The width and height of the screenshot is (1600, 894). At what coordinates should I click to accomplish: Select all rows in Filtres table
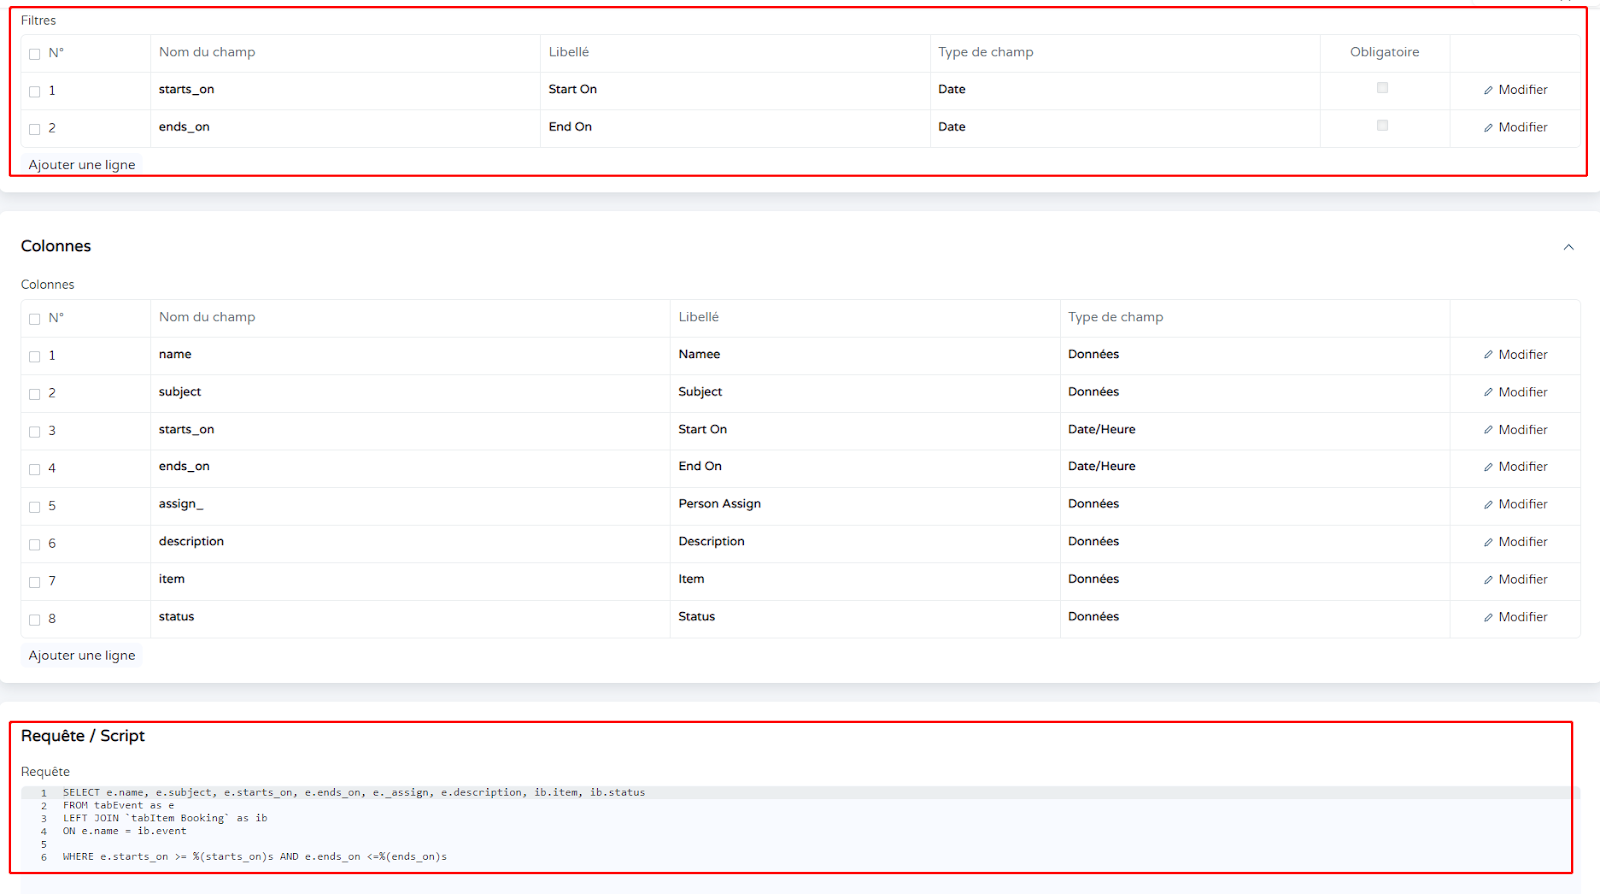click(35, 54)
